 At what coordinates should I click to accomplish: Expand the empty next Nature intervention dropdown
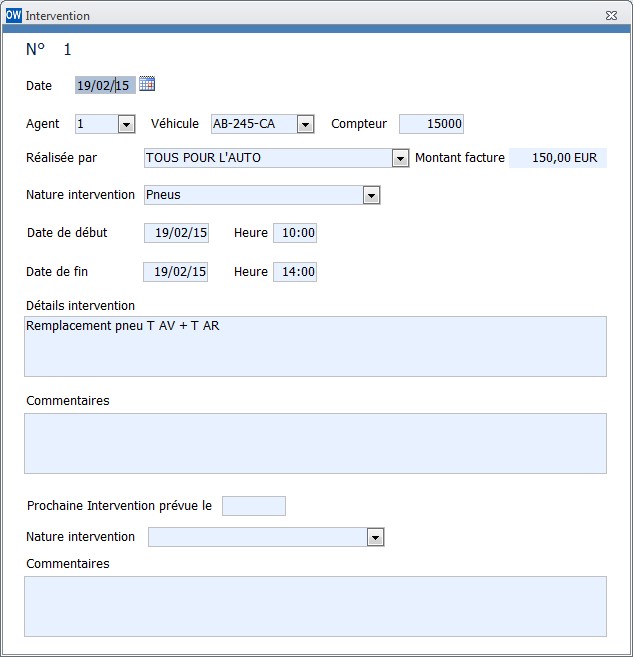pos(375,537)
